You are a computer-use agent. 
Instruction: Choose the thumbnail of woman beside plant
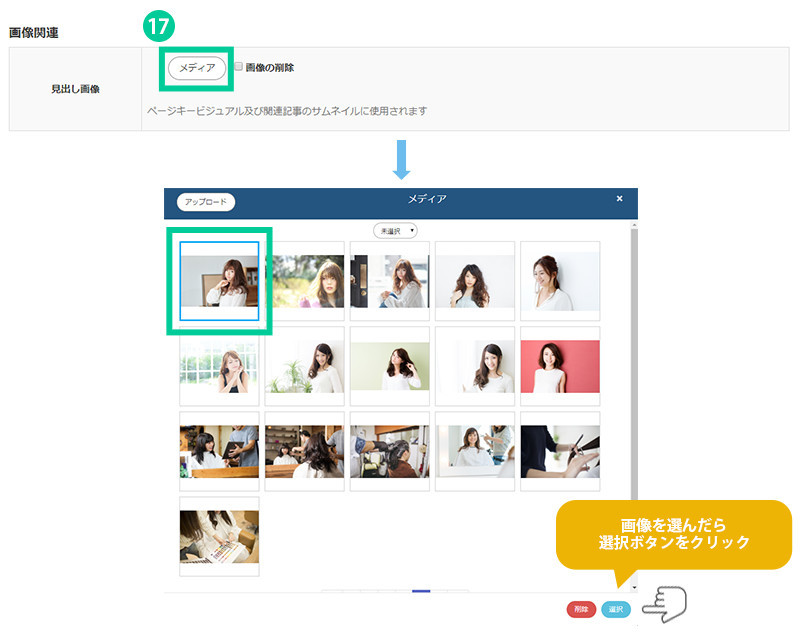pos(305,365)
